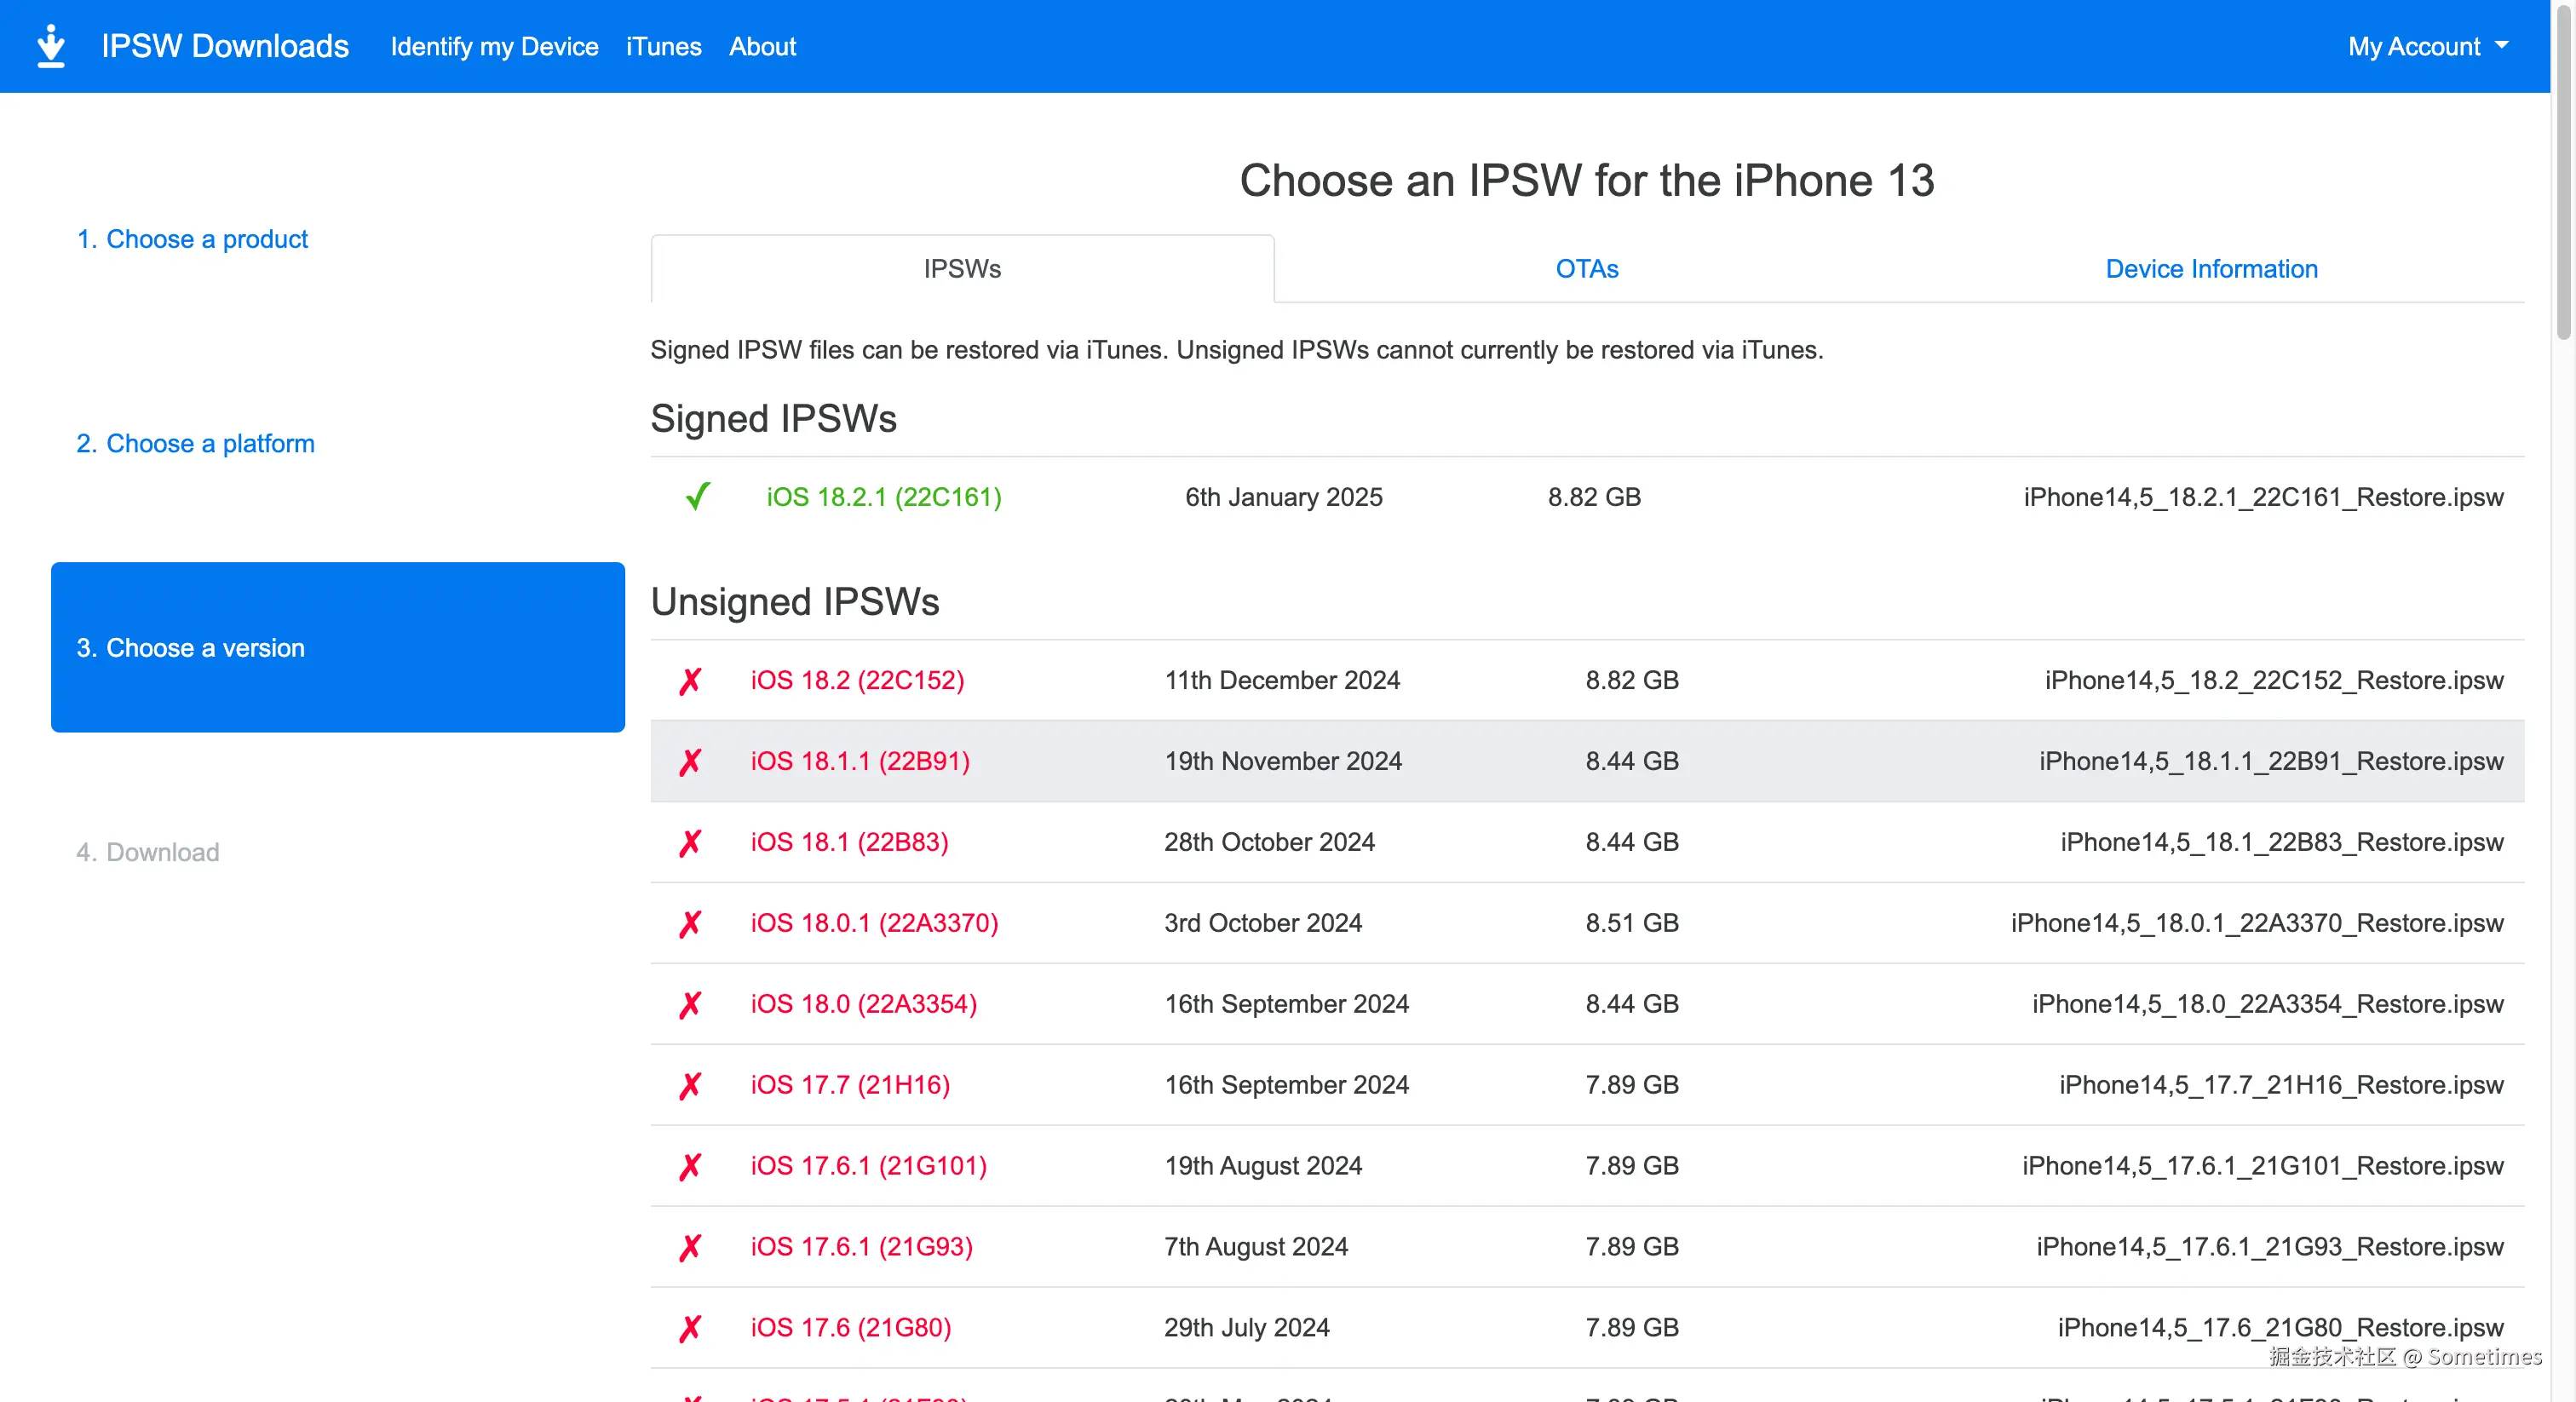Click red X icon for iOS 17.6 (21G80)

690,1328
